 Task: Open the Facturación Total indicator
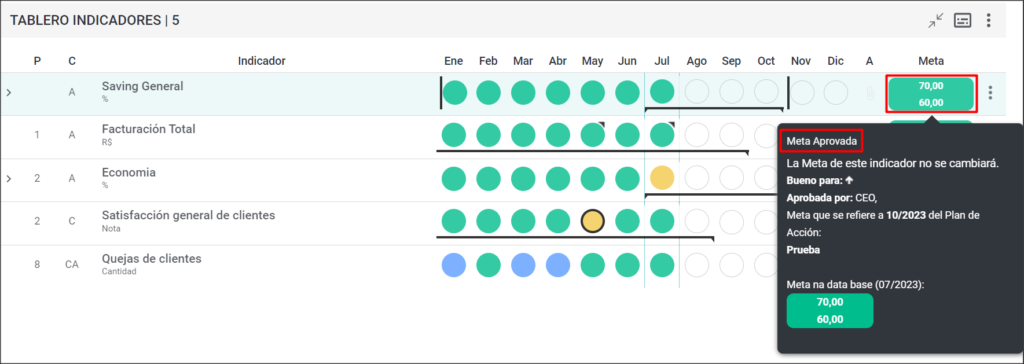point(148,129)
